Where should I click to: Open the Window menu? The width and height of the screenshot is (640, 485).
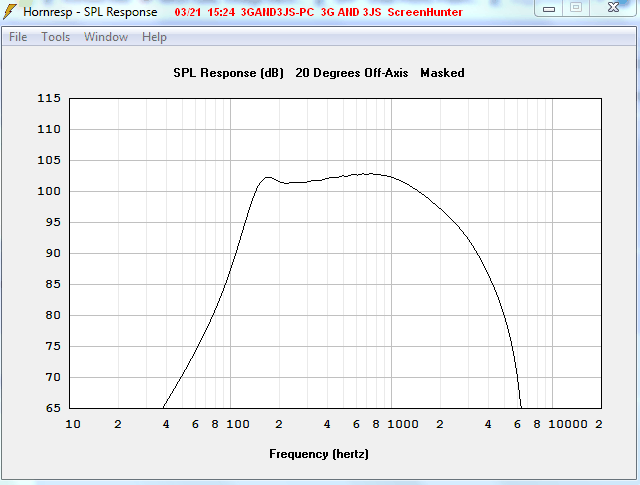pyautogui.click(x=106, y=37)
